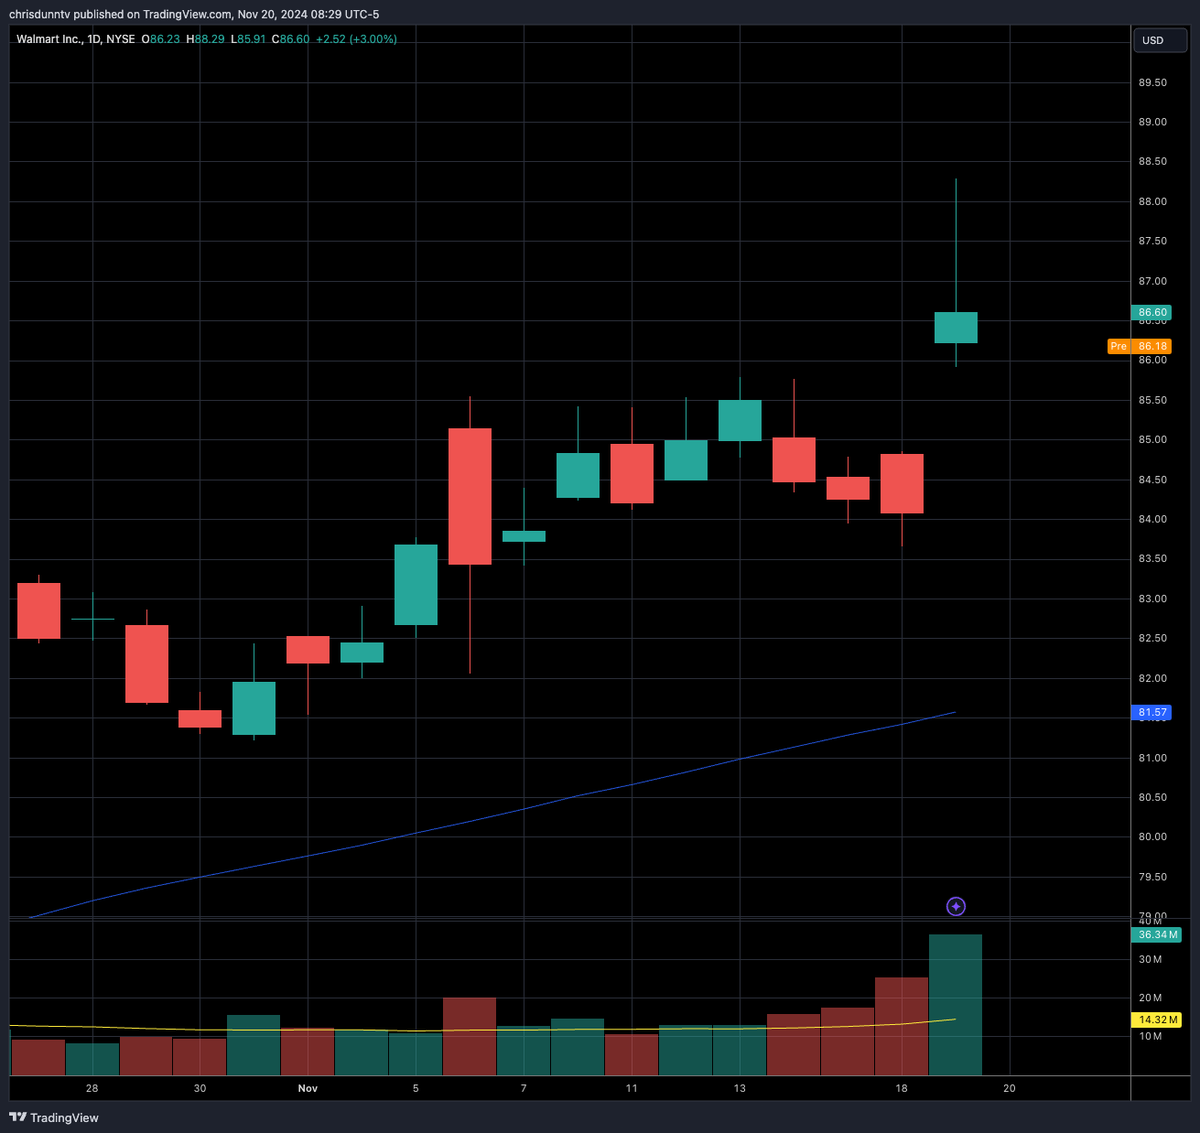
Task: Click the TradingView logo
Action: click(x=54, y=1117)
